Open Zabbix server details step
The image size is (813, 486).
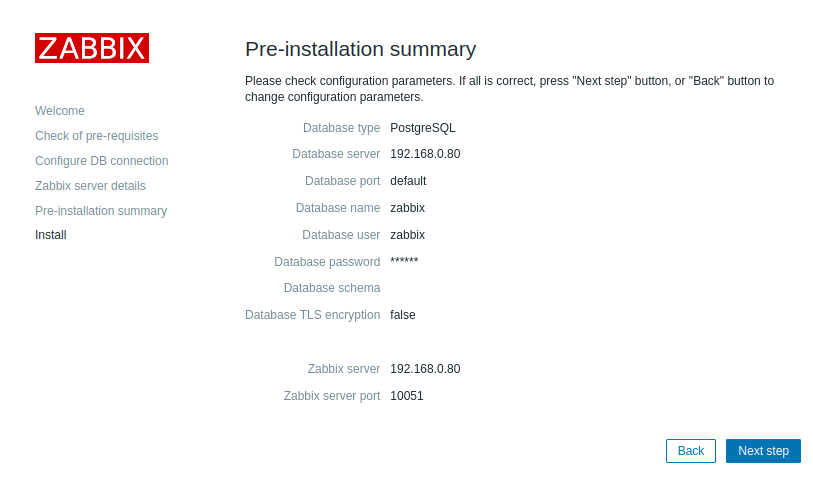(x=90, y=186)
